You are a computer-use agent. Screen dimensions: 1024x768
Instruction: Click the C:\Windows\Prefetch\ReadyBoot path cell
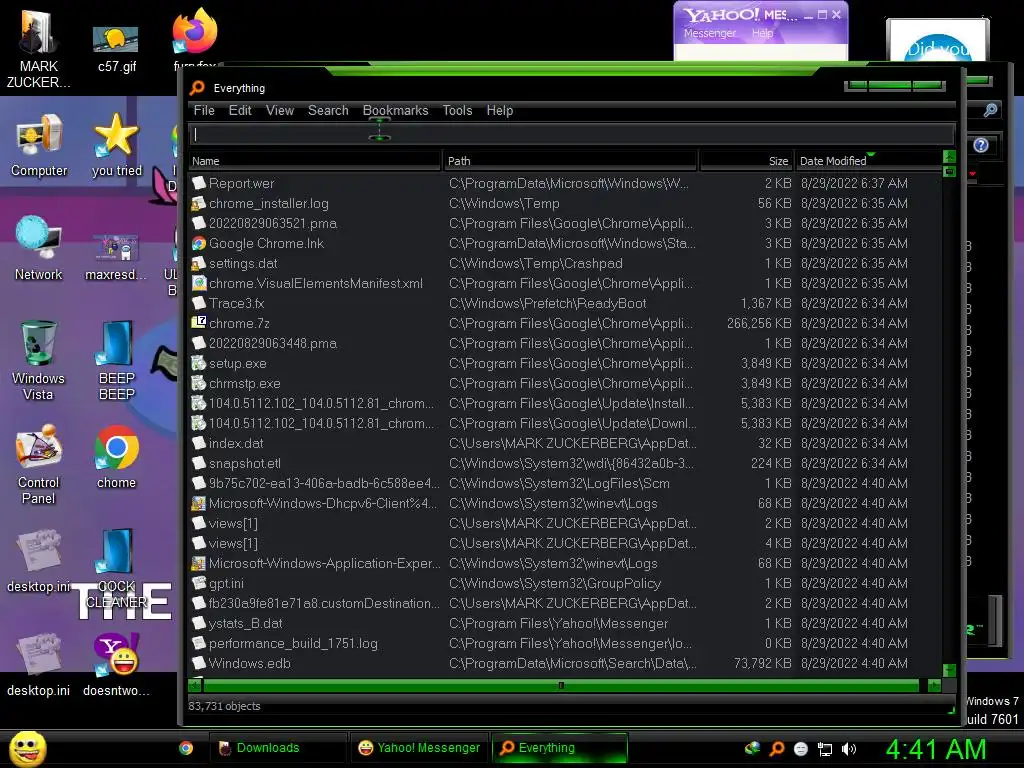[547, 304]
